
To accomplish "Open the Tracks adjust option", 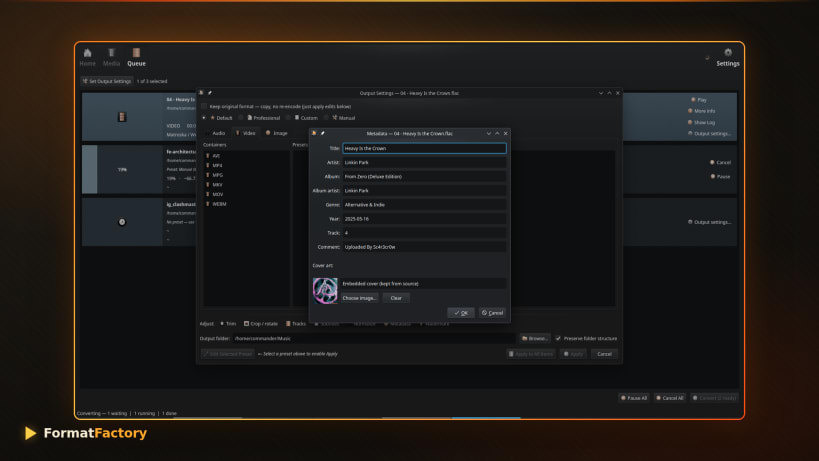I will pos(296,324).
